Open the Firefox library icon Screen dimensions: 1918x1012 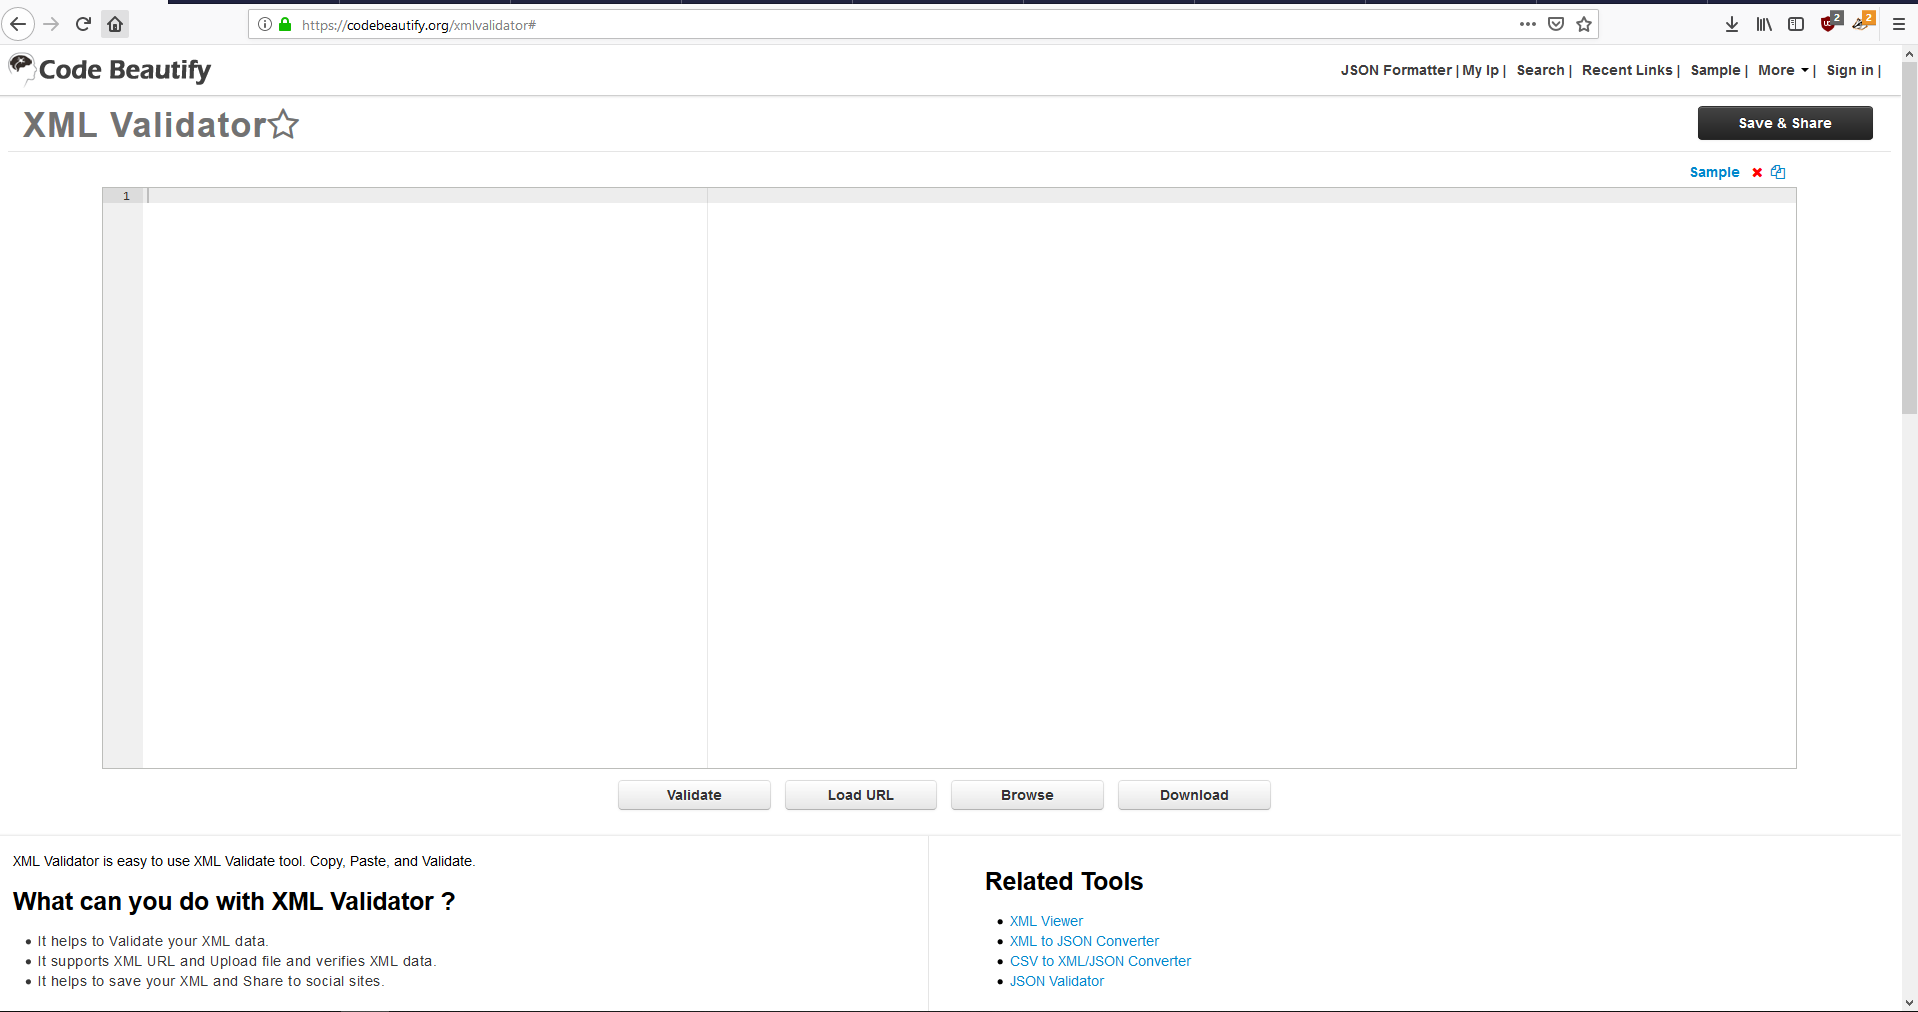click(x=1764, y=24)
